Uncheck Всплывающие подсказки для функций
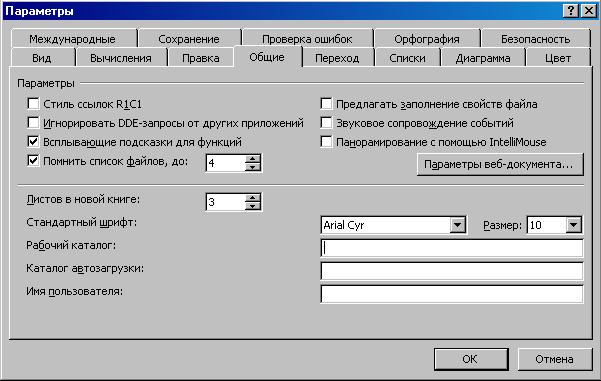 click(33, 142)
